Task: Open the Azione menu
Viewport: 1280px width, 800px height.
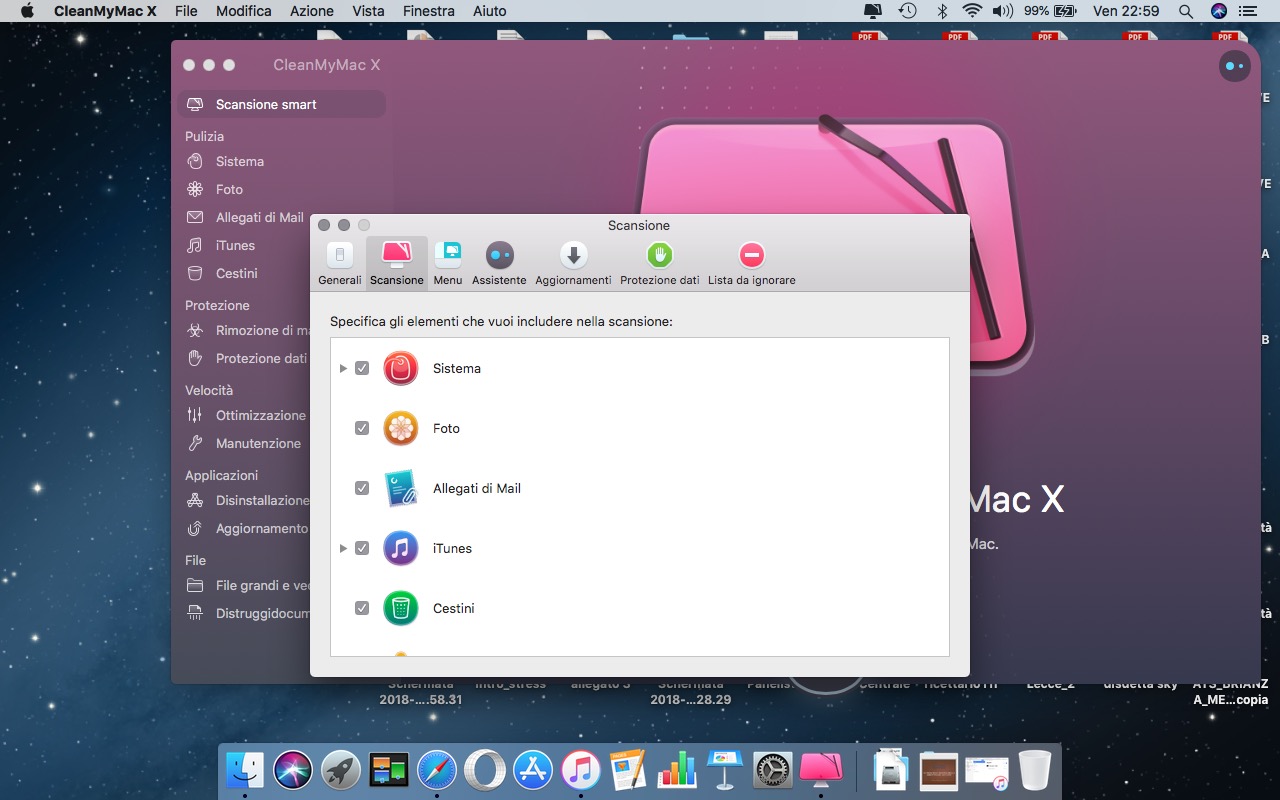Action: (312, 11)
